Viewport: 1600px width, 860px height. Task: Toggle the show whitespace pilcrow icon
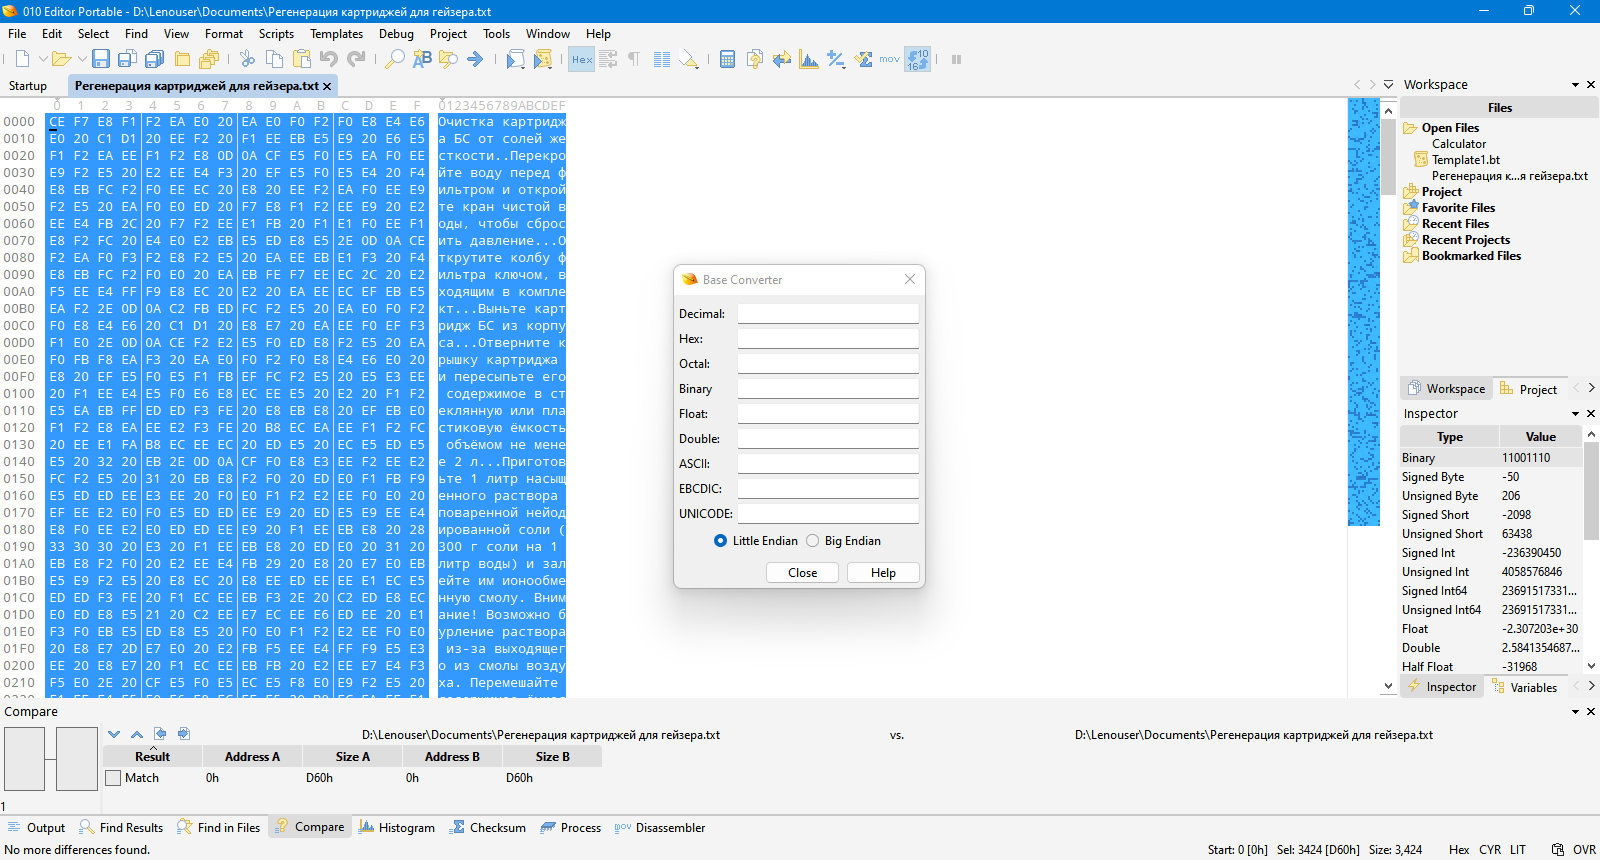pyautogui.click(x=634, y=59)
